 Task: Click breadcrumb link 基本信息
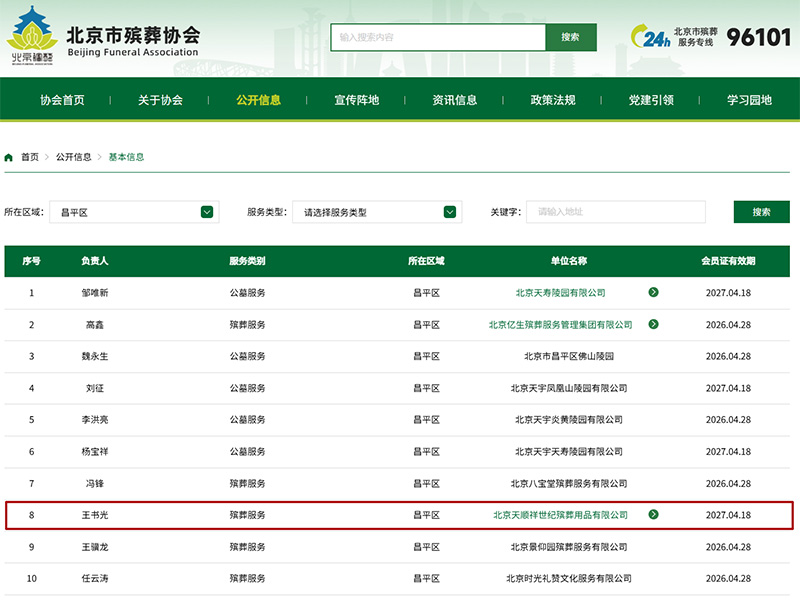127,157
